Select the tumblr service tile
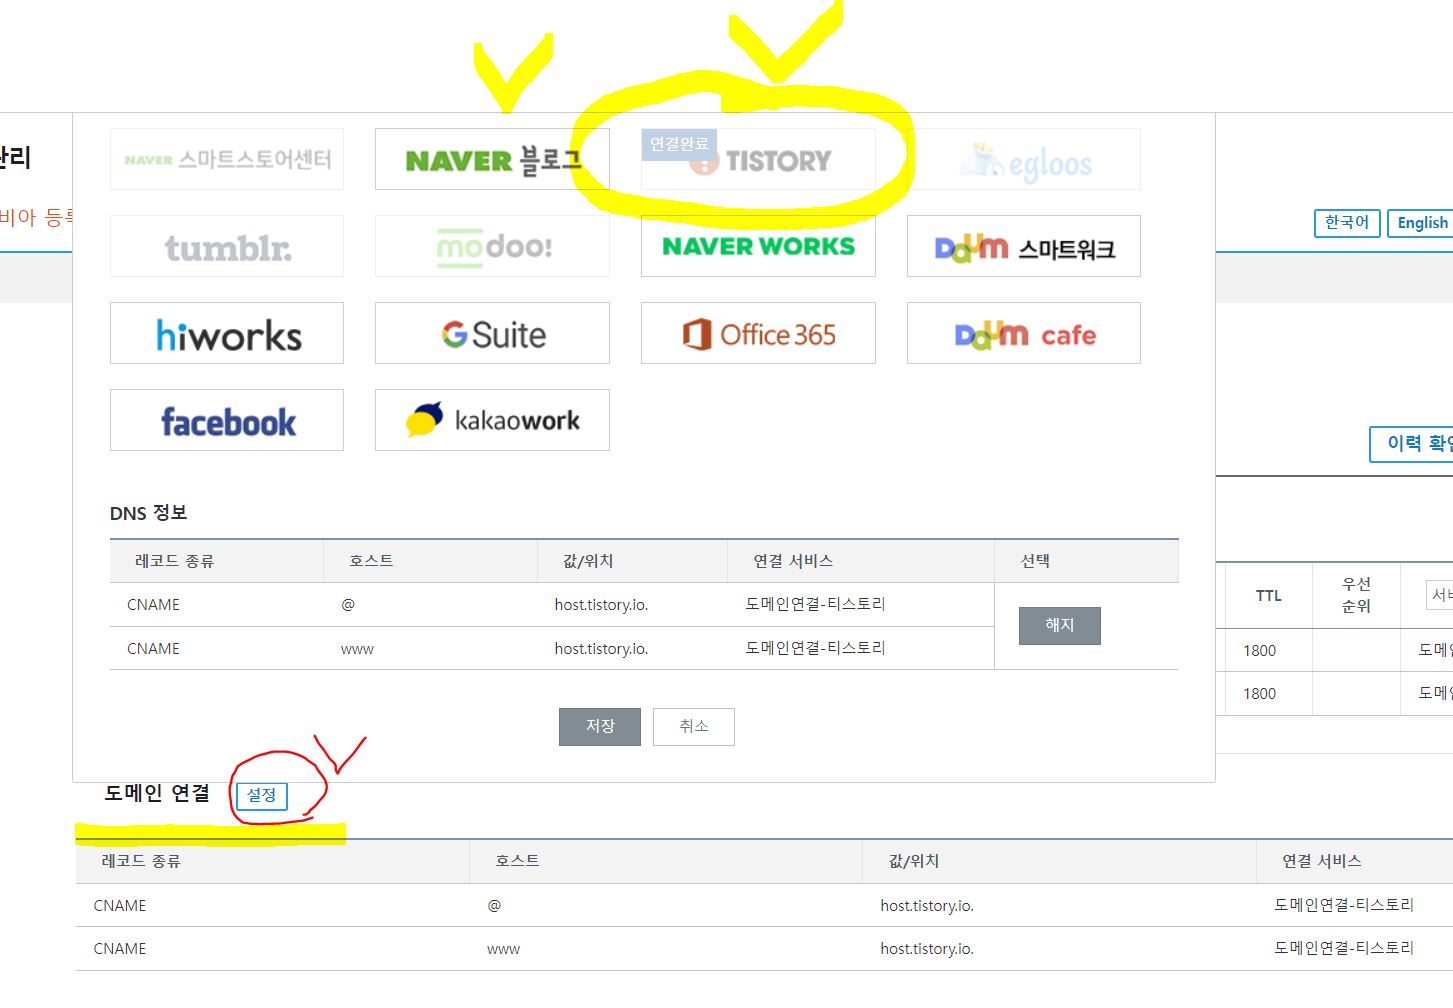Screen dimensions: 1453x1008 [227, 246]
